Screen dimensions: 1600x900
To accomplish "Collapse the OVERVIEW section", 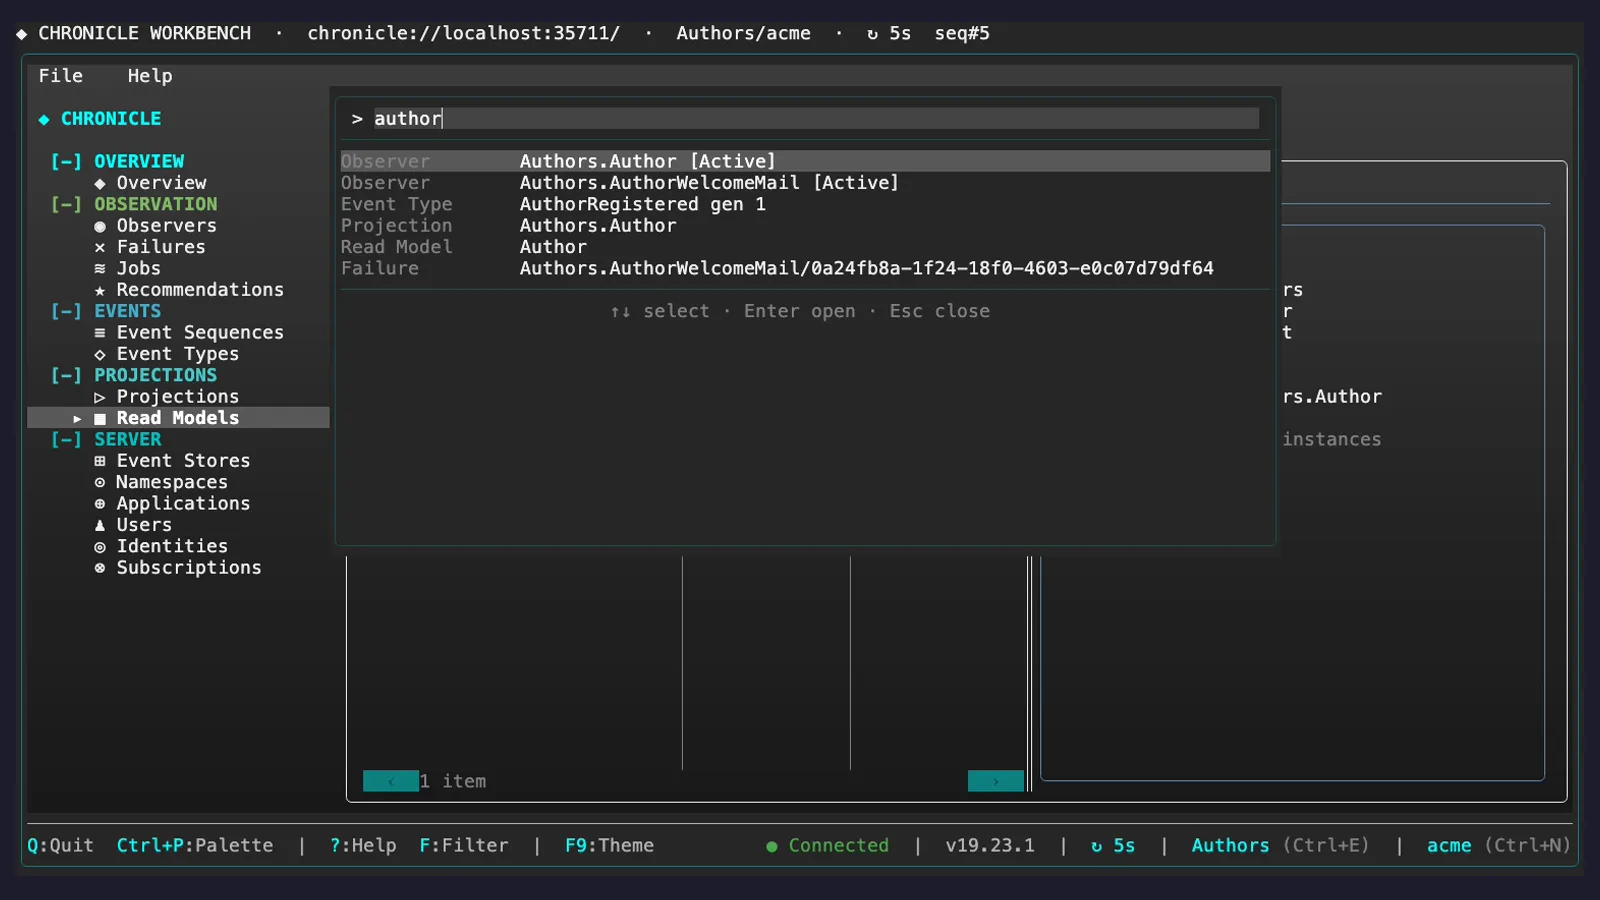I will (67, 161).
